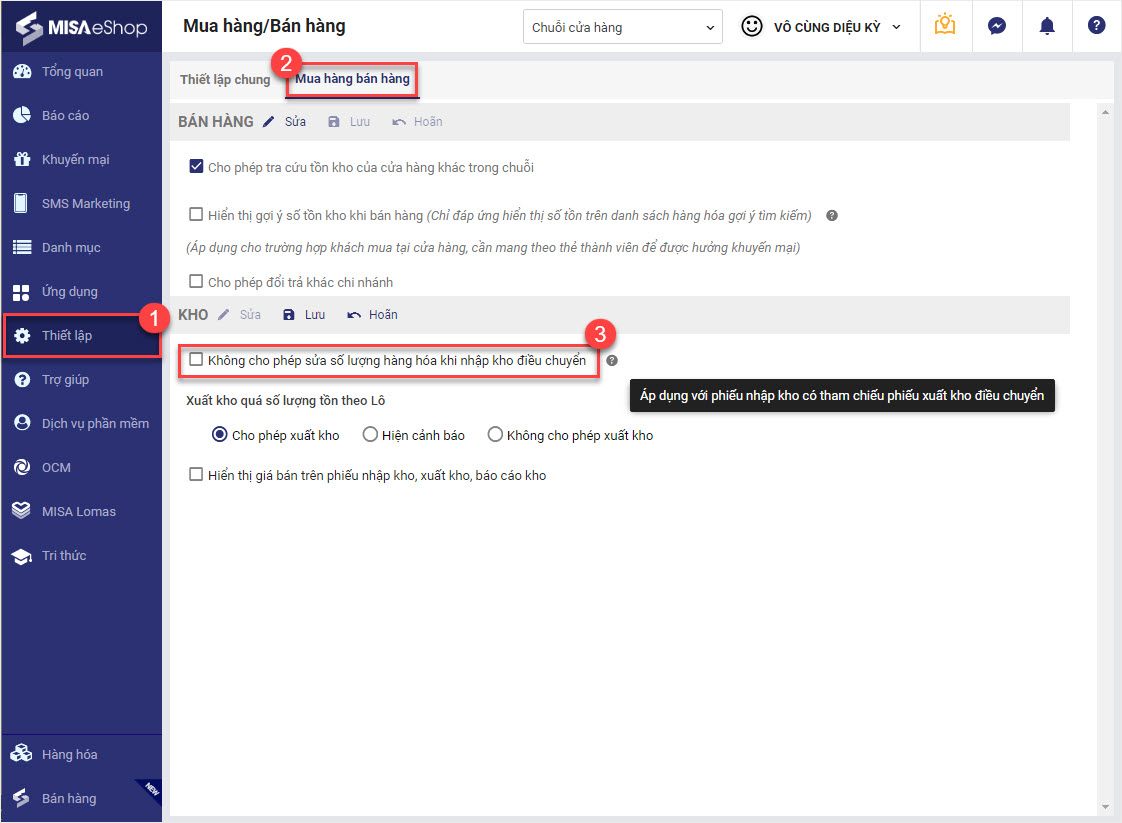Image resolution: width=1122 pixels, height=823 pixels.
Task: Open SMS Marketing phone icon
Action: coord(21,203)
